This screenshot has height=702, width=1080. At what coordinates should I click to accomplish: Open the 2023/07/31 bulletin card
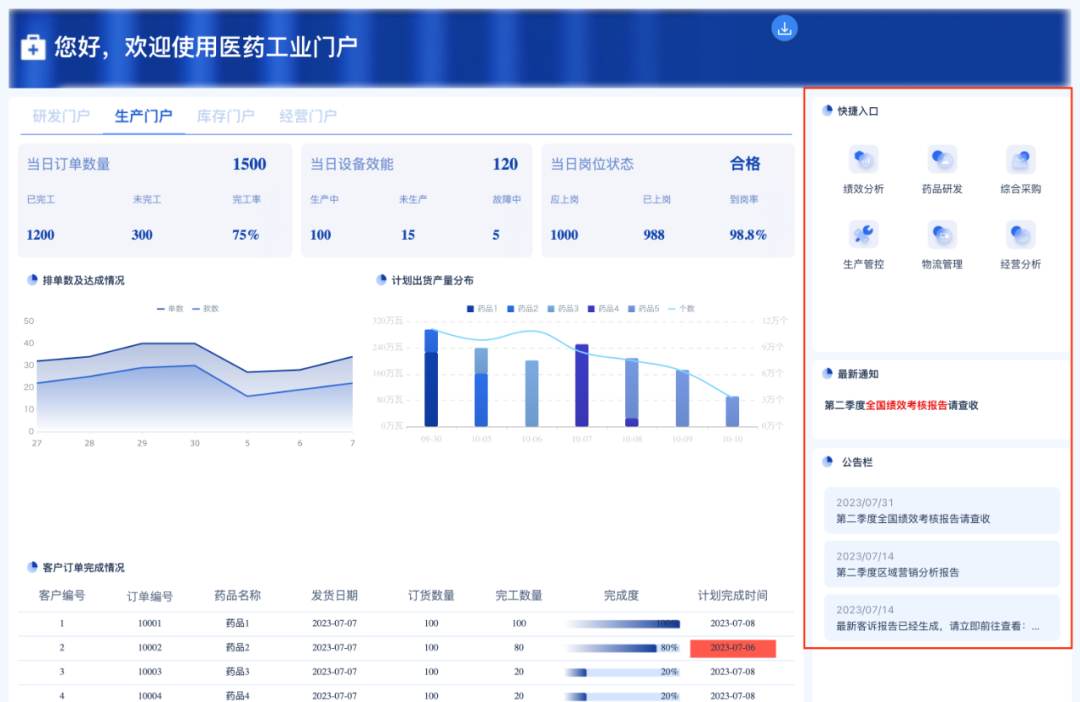942,510
